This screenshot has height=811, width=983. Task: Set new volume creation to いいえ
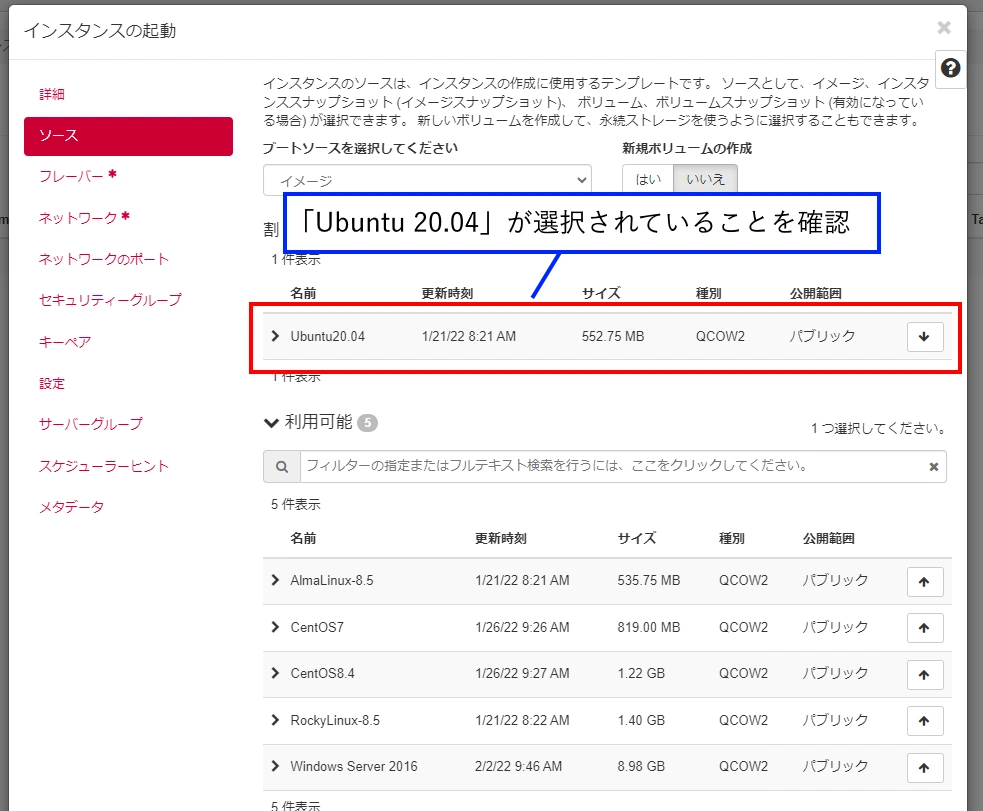pyautogui.click(x=705, y=180)
